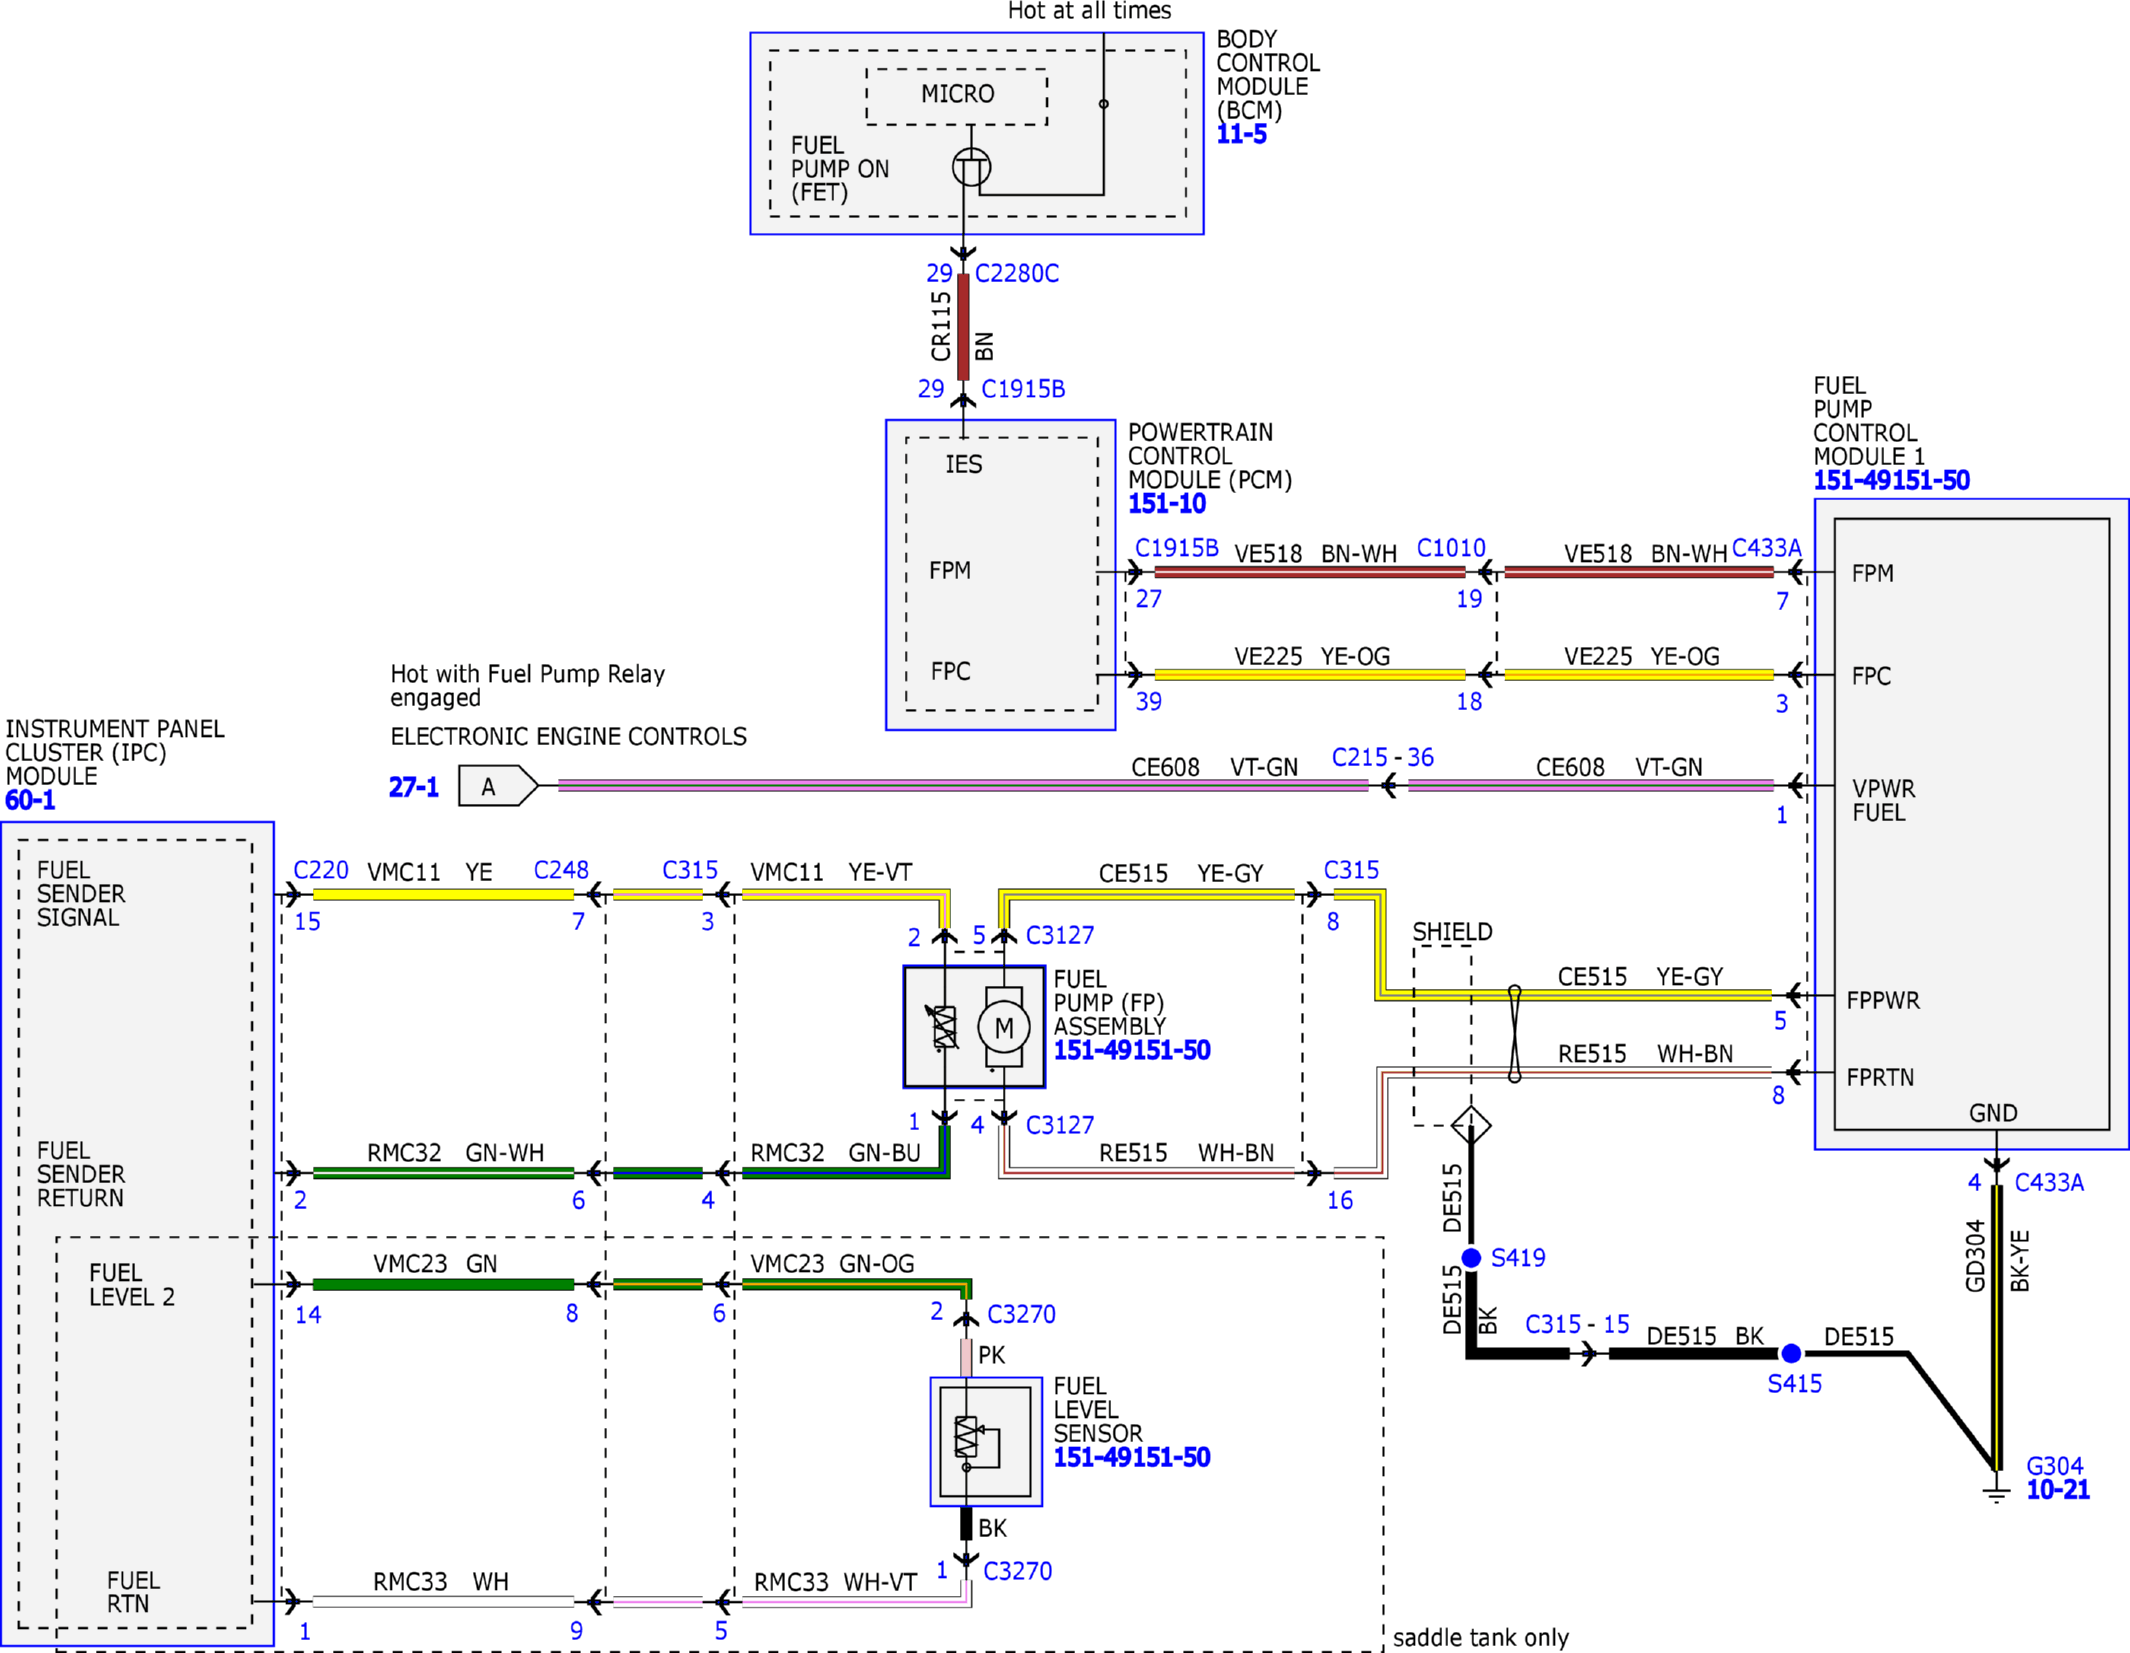Select connector C2280C below the BCM
Image resolution: width=2130 pixels, height=1653 pixels.
[1017, 274]
